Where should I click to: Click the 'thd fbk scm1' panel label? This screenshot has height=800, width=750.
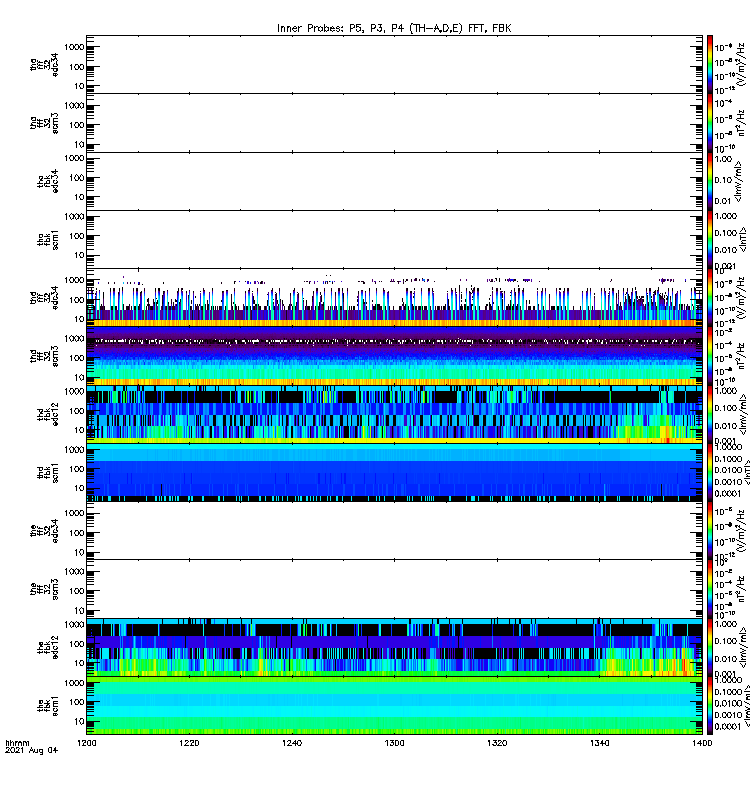coord(47,472)
